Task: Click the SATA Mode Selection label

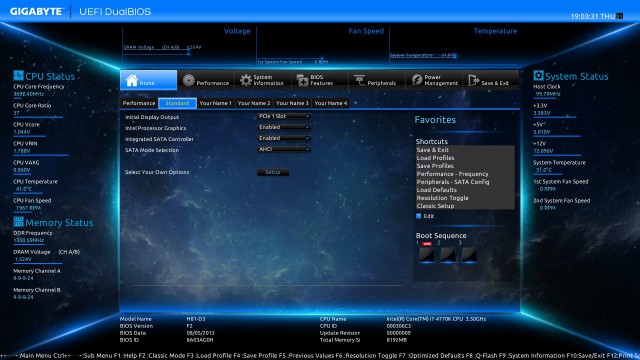Action: [x=152, y=150]
